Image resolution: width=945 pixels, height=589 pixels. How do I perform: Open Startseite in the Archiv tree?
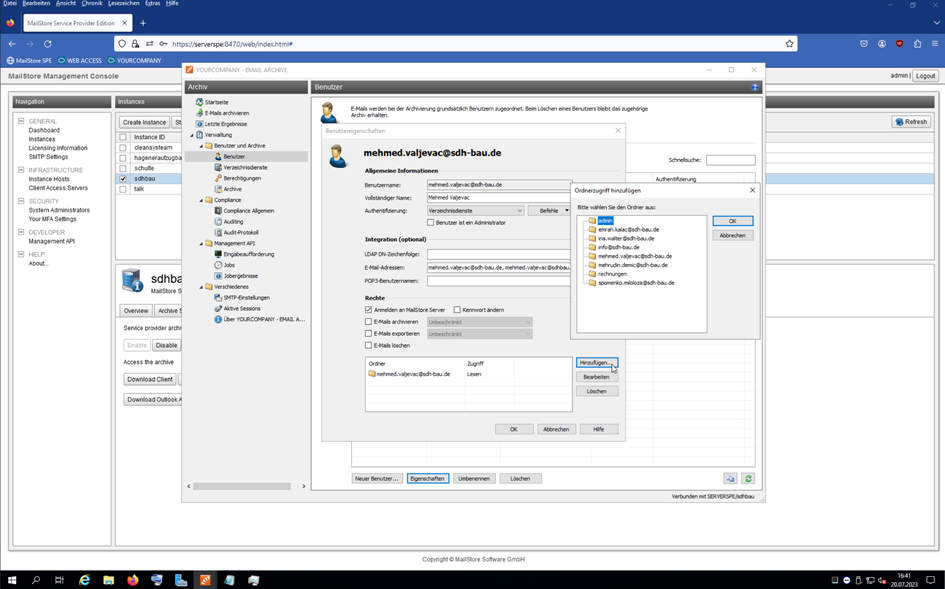pos(216,102)
